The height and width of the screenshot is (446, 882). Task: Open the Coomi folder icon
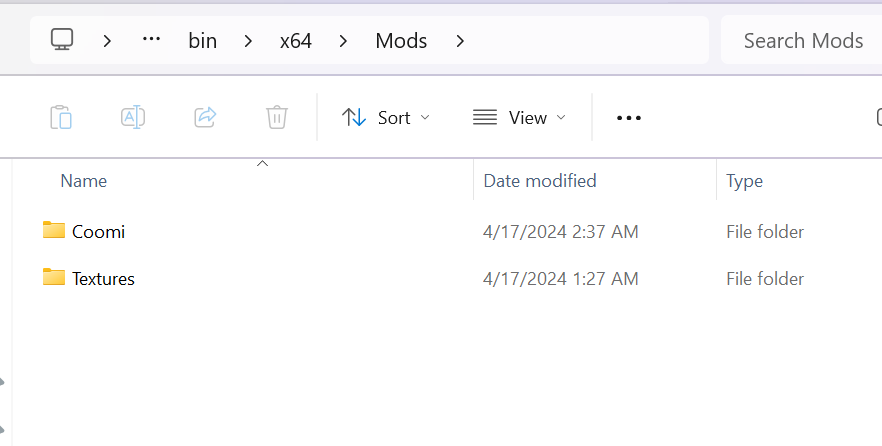tap(54, 230)
